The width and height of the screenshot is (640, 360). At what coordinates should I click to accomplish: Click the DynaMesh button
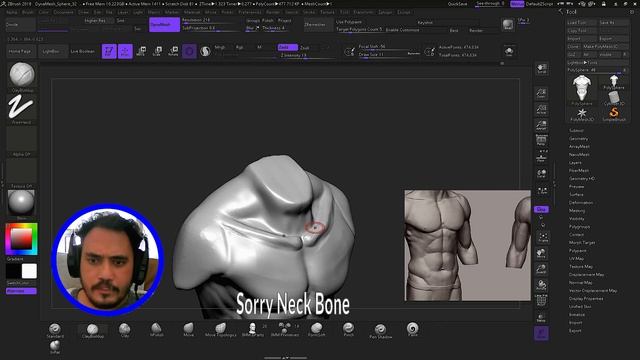coord(164,24)
